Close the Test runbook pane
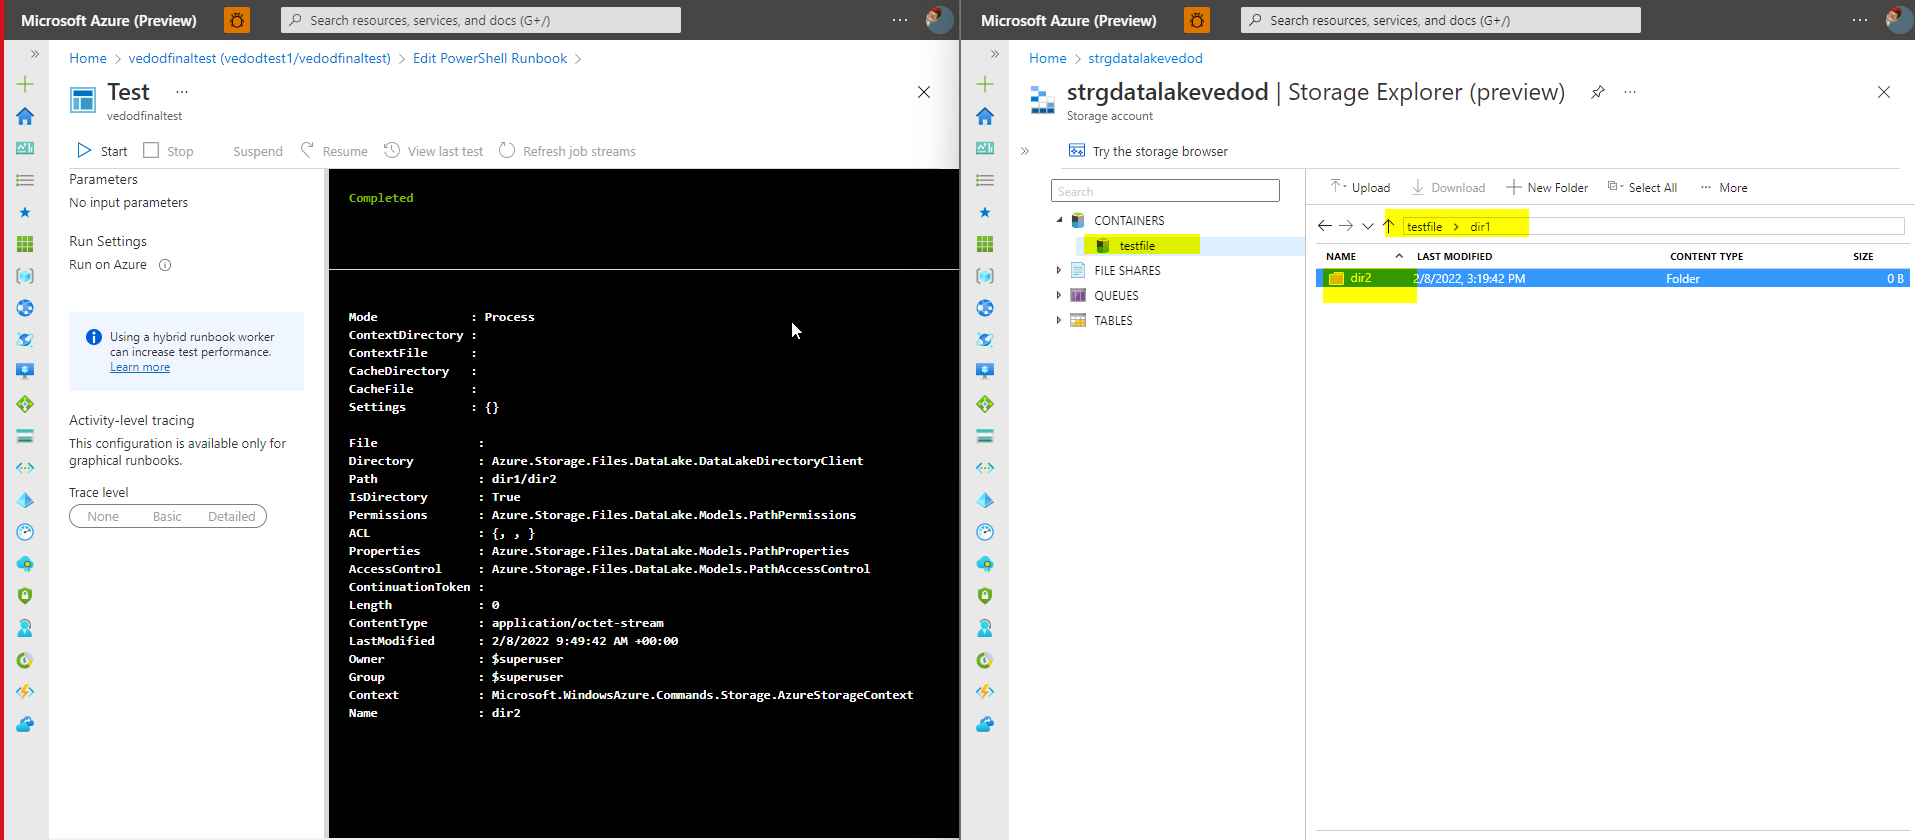The height and width of the screenshot is (840, 1915). (924, 92)
